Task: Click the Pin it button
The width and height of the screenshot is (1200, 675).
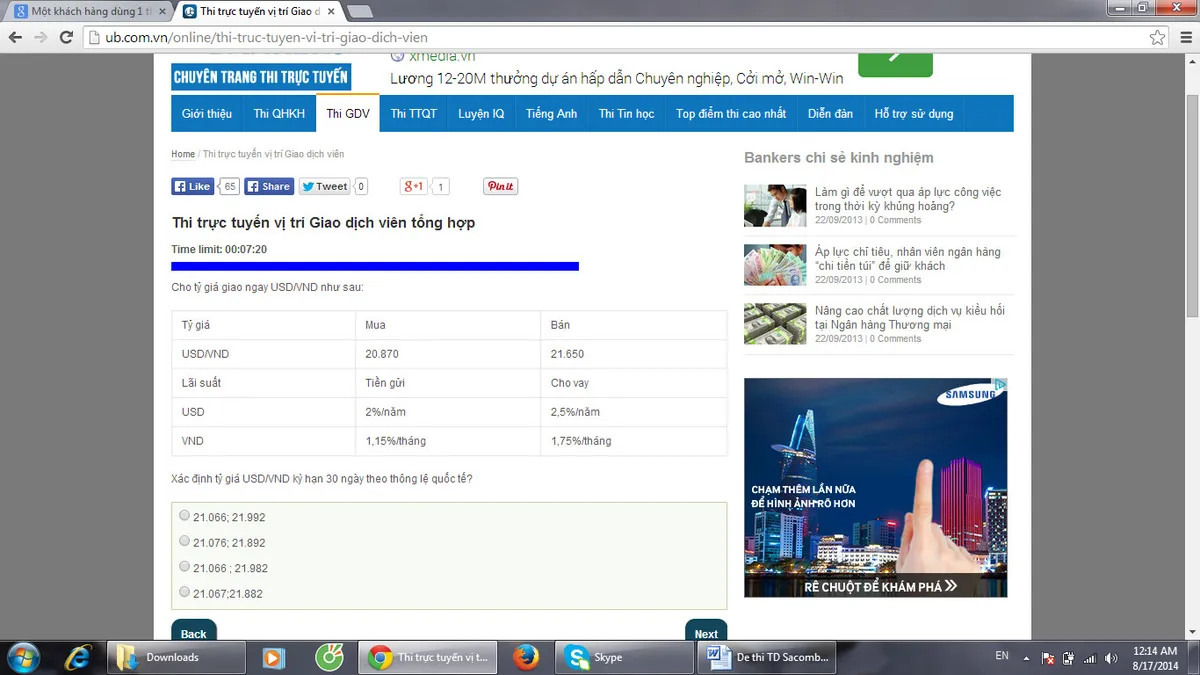Action: (x=500, y=186)
